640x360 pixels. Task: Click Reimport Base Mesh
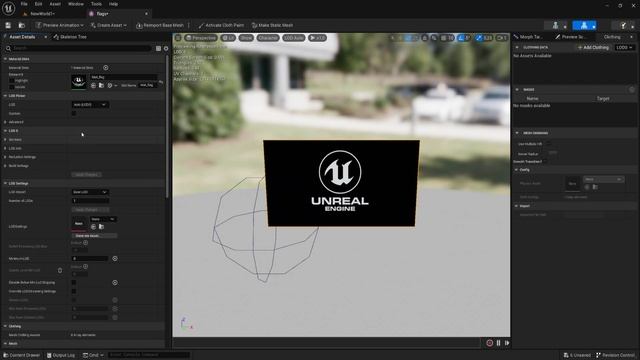[160, 25]
